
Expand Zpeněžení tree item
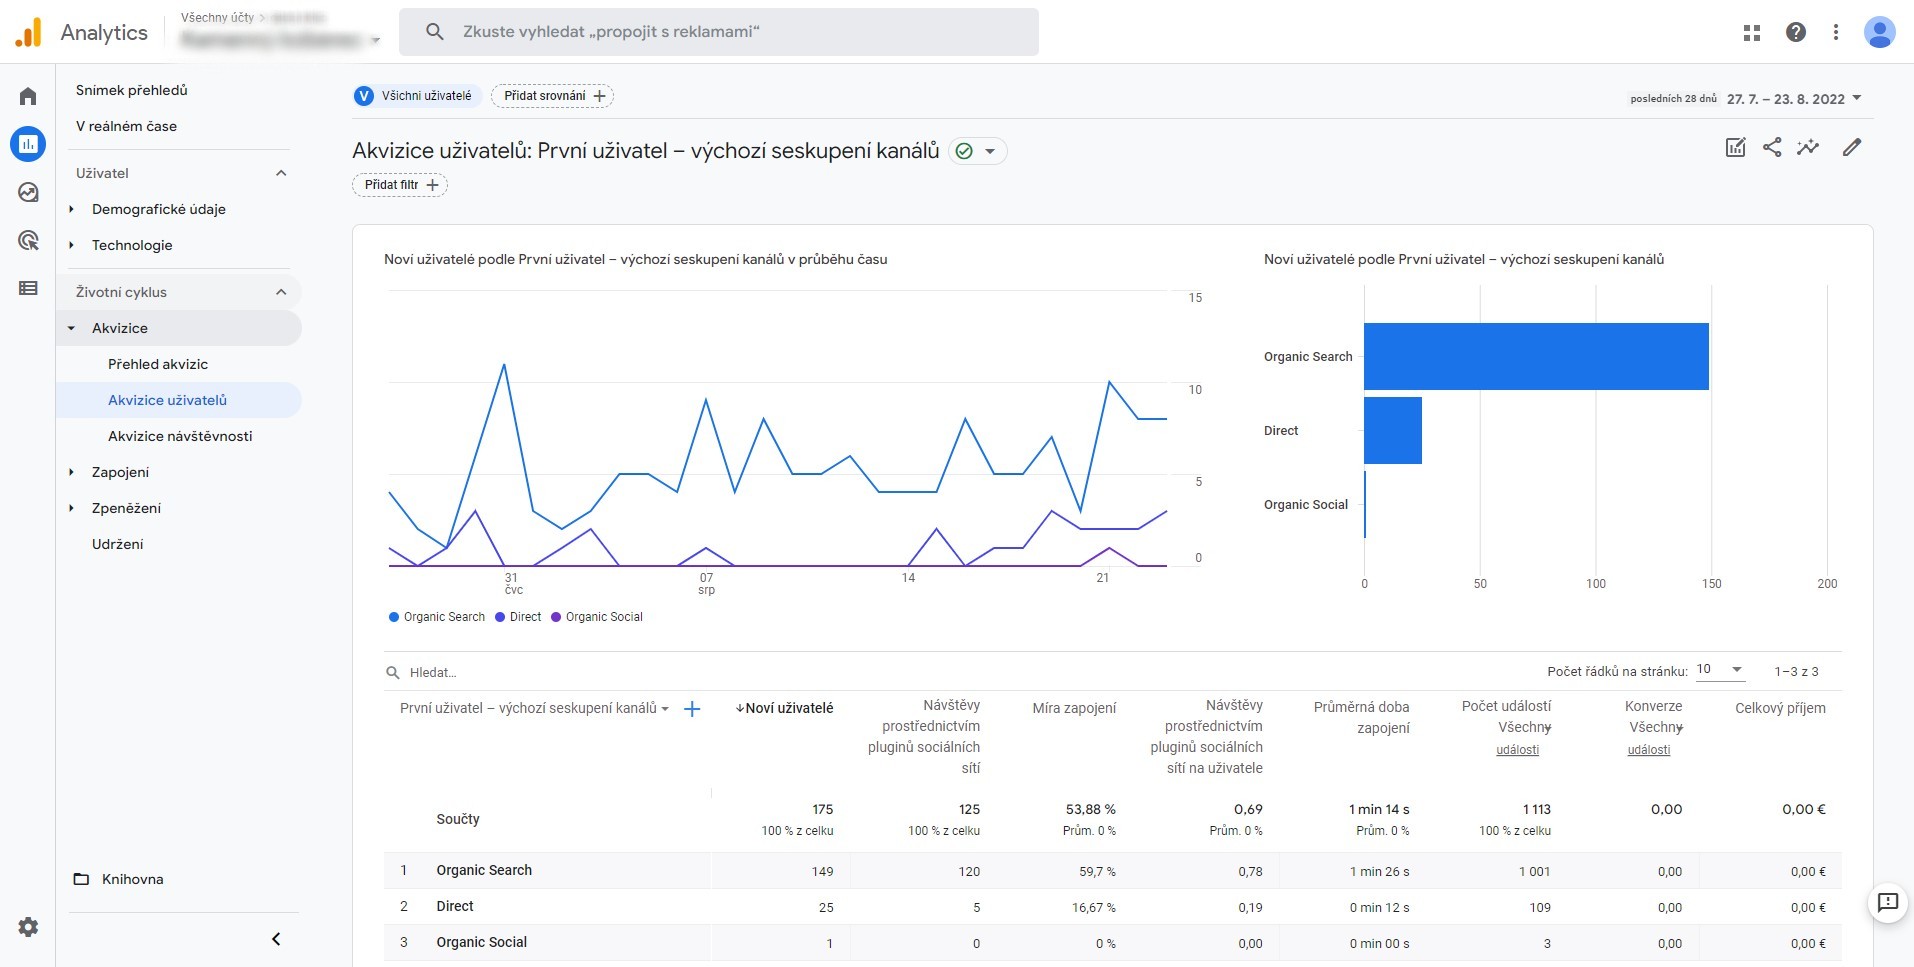(71, 508)
